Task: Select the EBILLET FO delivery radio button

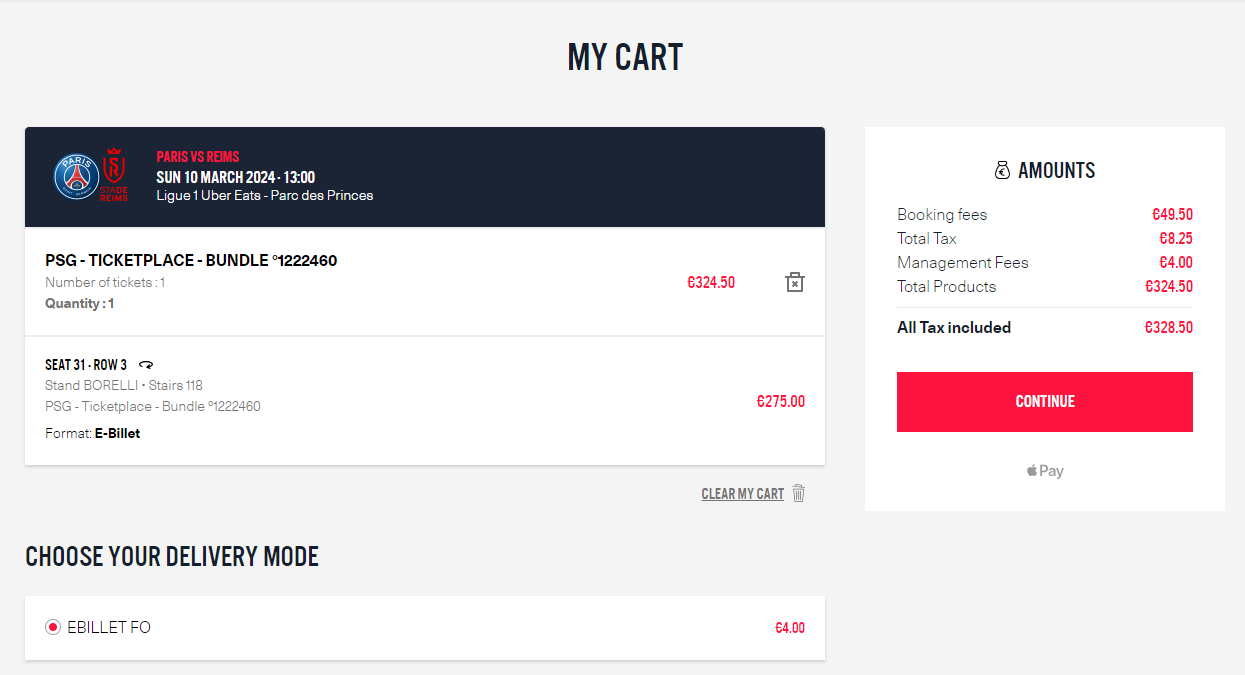Action: point(53,627)
